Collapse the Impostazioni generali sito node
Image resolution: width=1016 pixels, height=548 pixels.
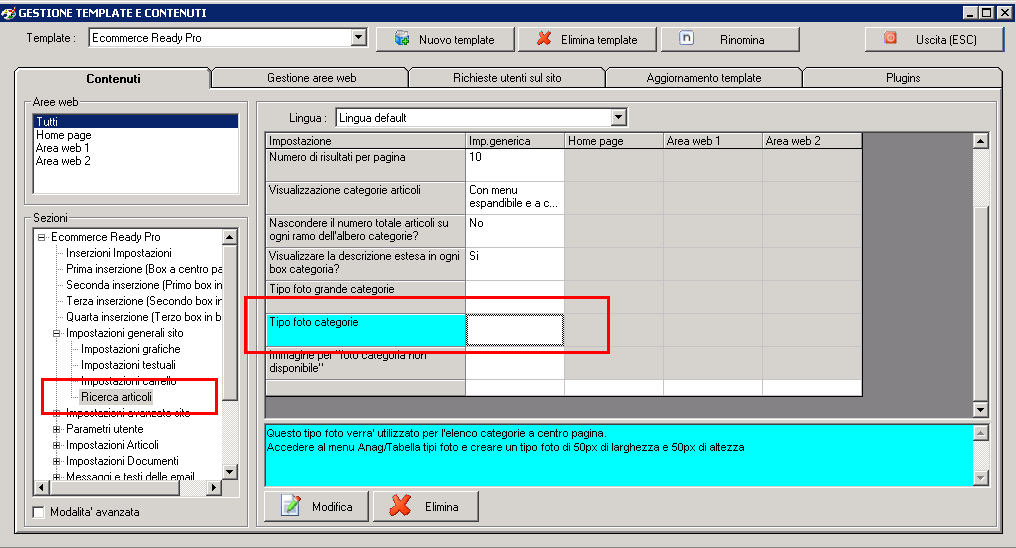tap(56, 333)
